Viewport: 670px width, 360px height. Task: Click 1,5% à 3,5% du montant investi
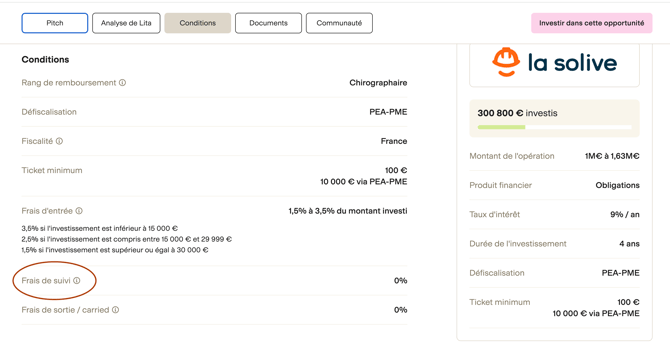click(x=348, y=211)
